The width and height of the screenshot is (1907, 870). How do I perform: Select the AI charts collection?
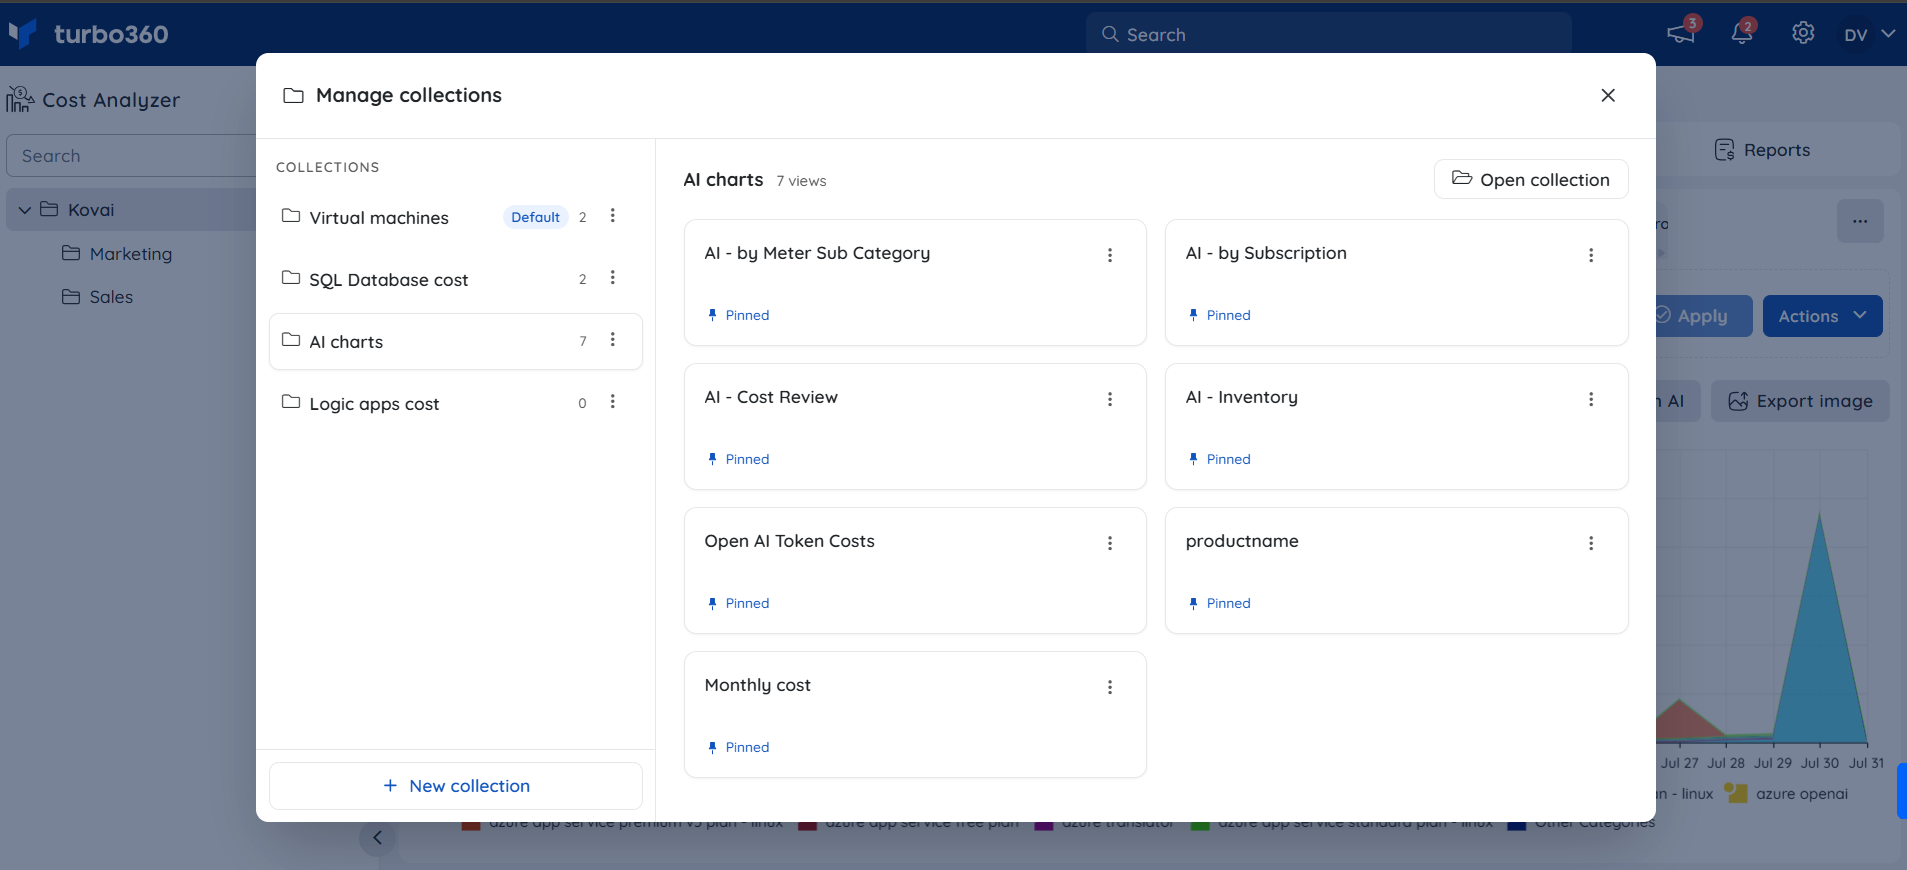[456, 341]
